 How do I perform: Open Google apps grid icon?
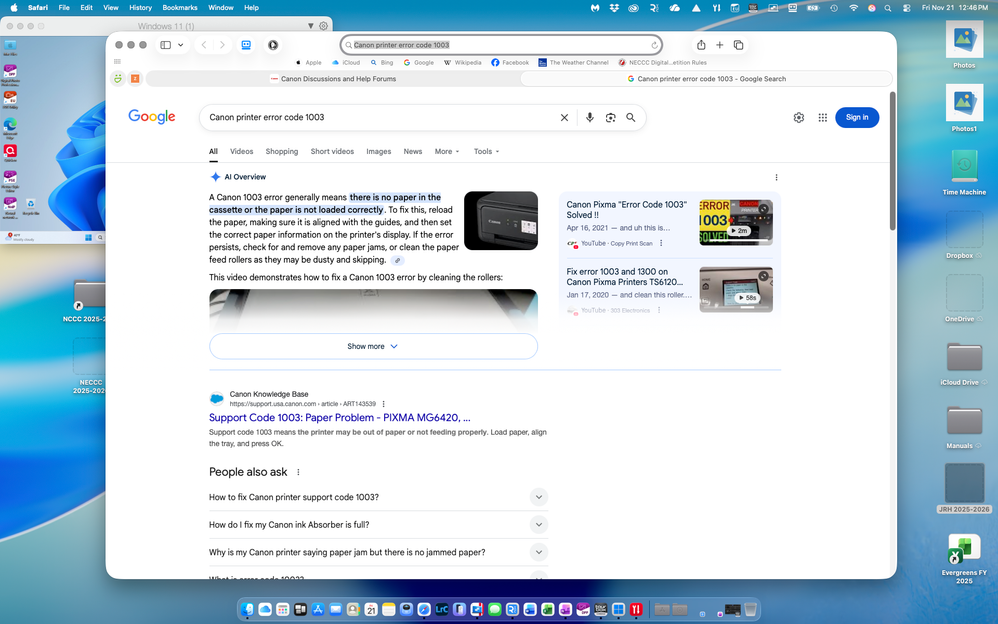coord(823,117)
